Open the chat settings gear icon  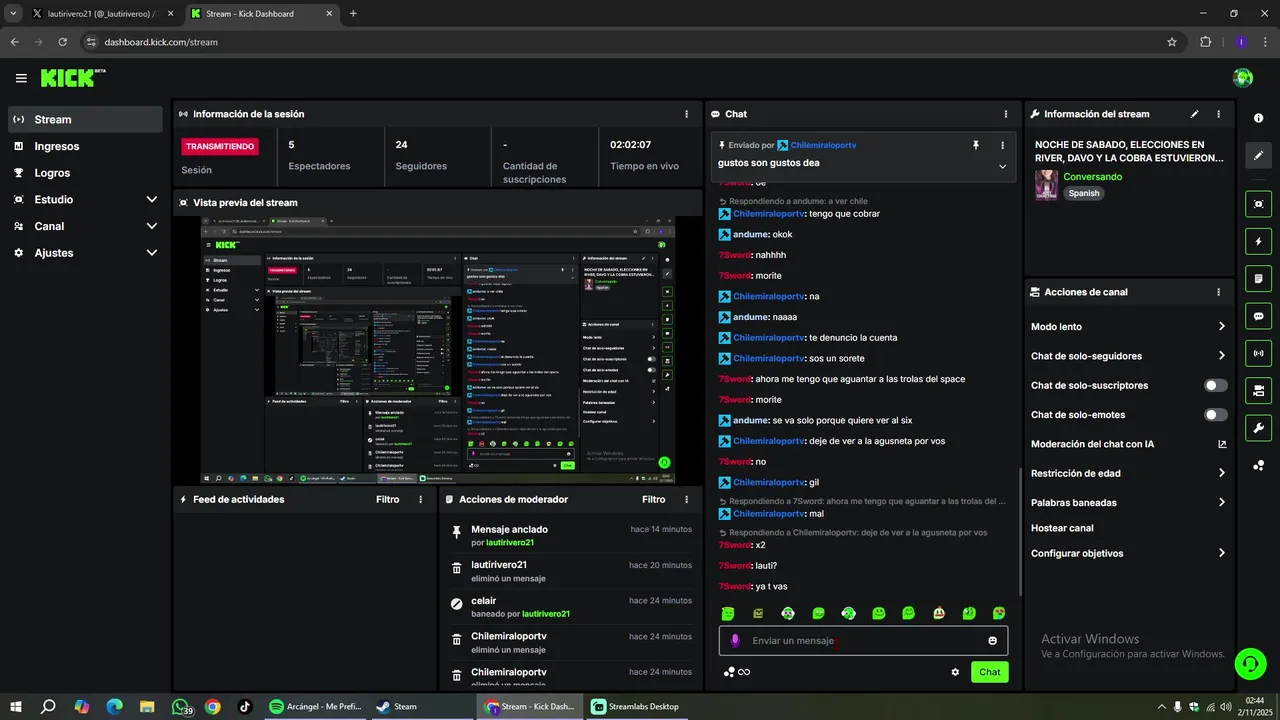(x=955, y=672)
